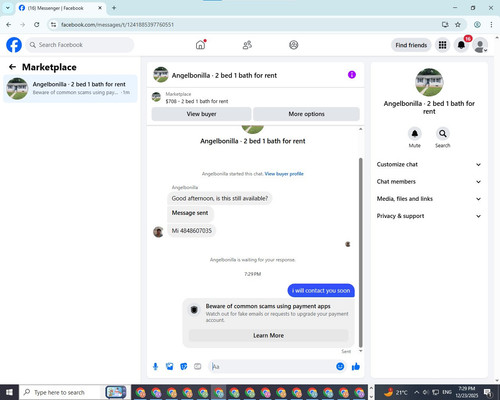Viewport: 500px width, 400px height.
Task: Click the listing thumbnail in chat header
Action: [161, 74]
